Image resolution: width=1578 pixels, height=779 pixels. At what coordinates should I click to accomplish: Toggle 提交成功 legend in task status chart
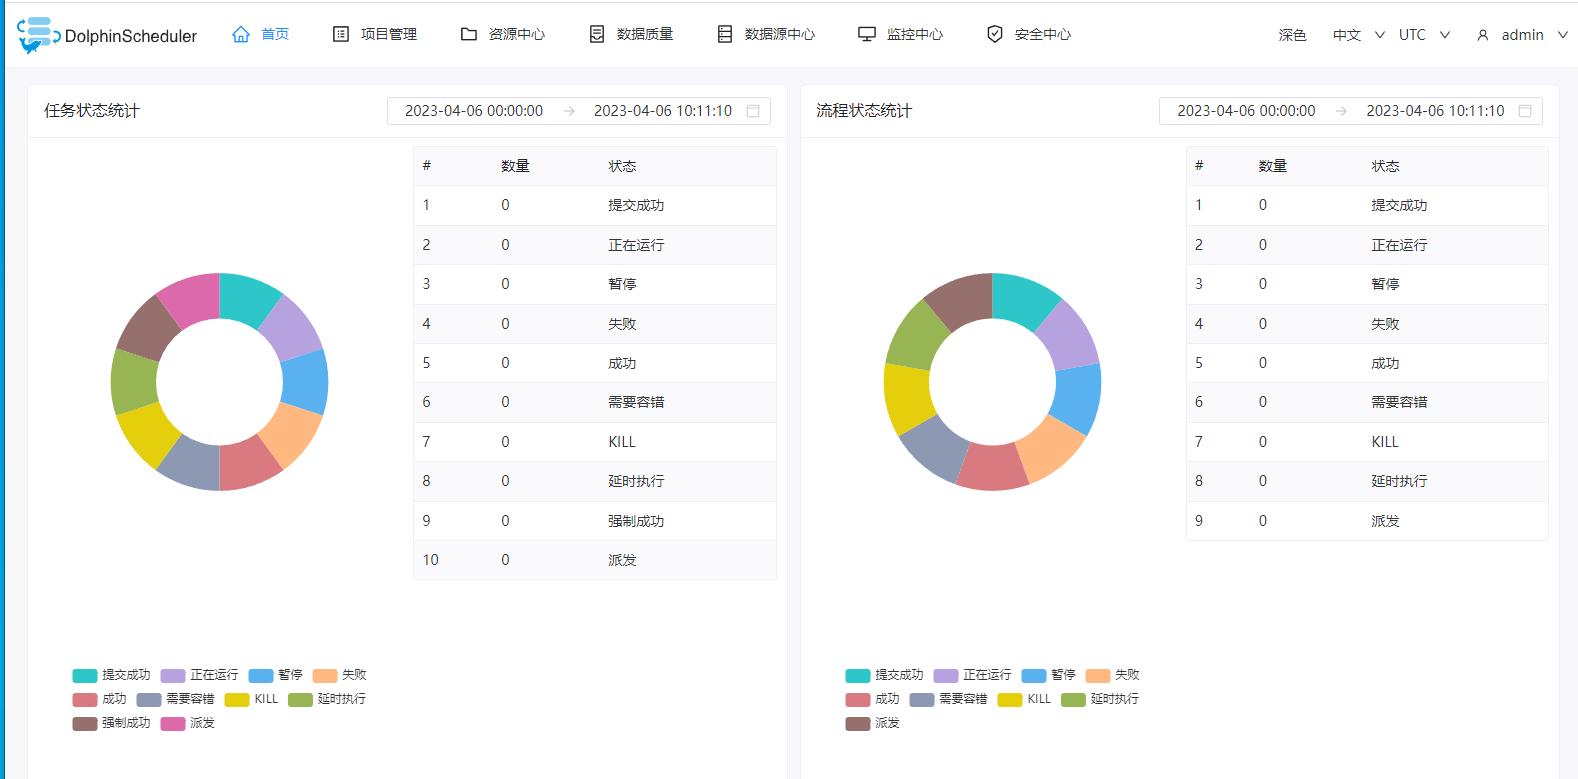(112, 675)
